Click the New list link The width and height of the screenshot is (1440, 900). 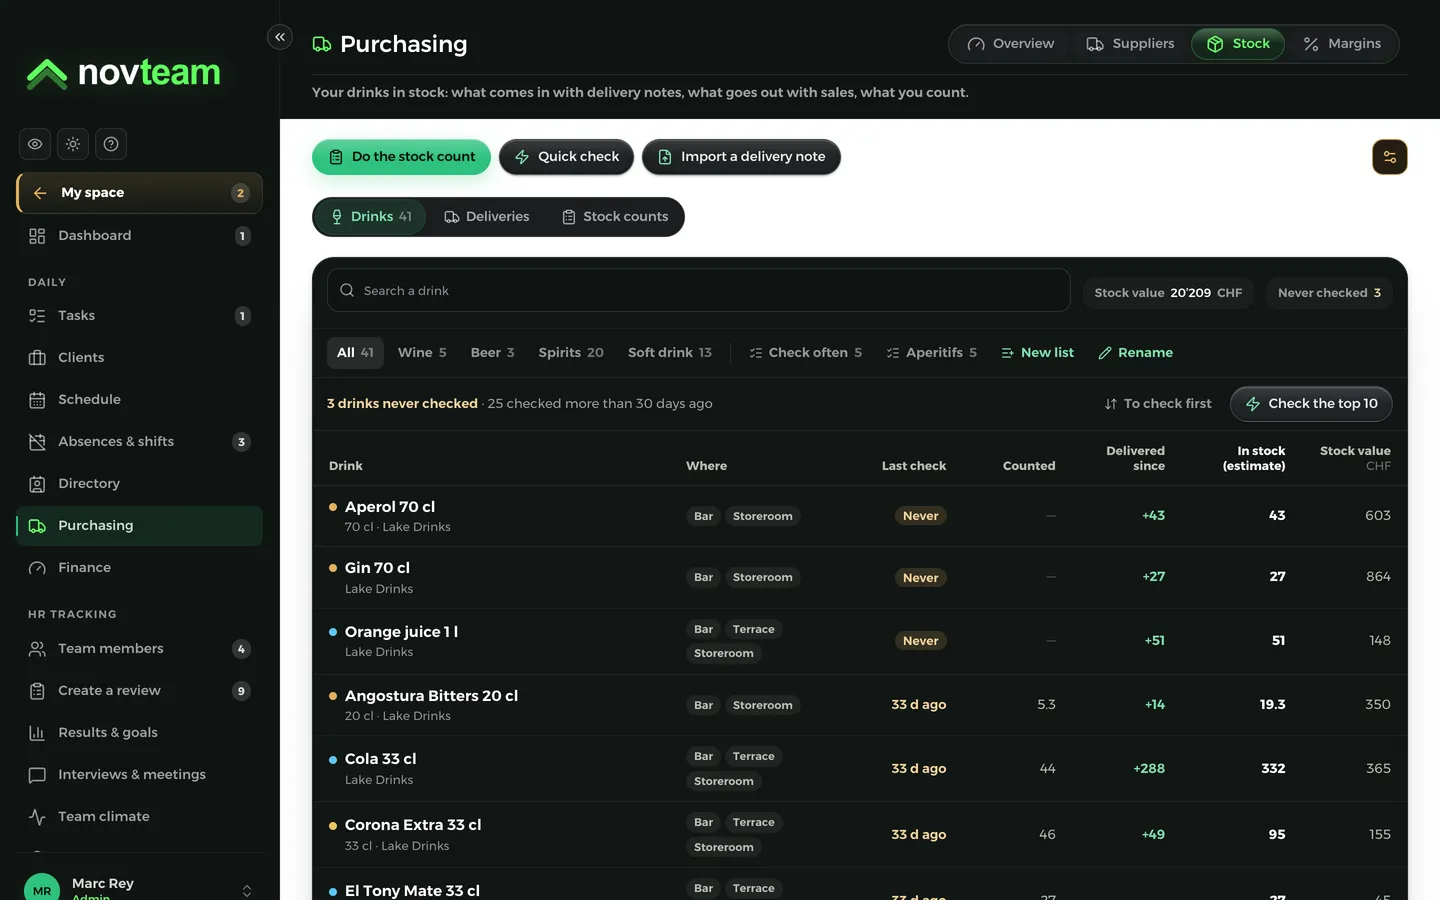point(1037,353)
